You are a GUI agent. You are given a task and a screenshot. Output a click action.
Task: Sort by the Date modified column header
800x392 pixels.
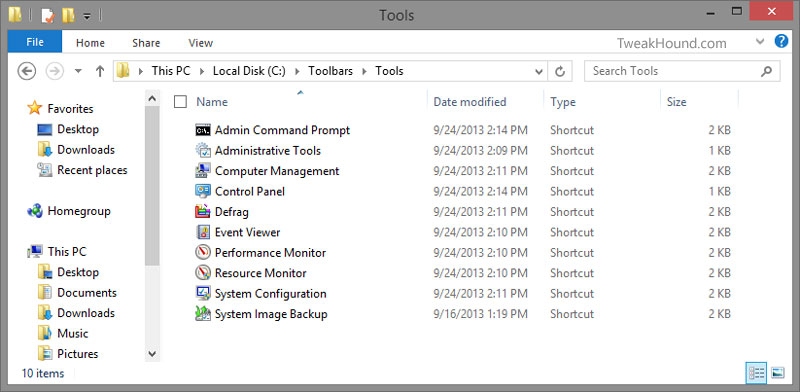pyautogui.click(x=469, y=102)
